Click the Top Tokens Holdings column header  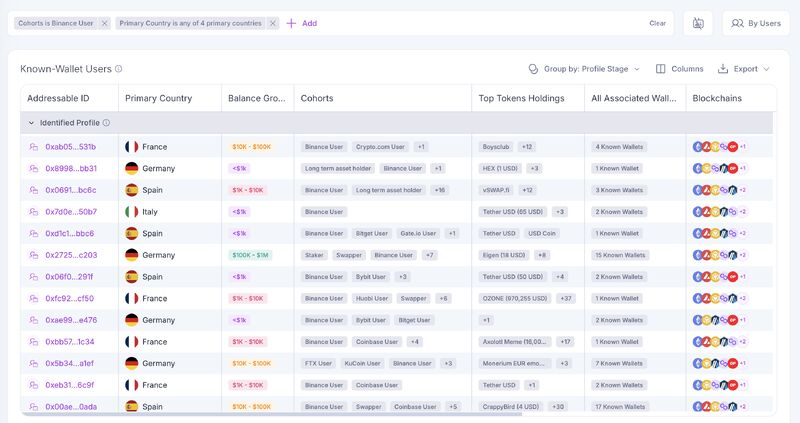pos(521,98)
